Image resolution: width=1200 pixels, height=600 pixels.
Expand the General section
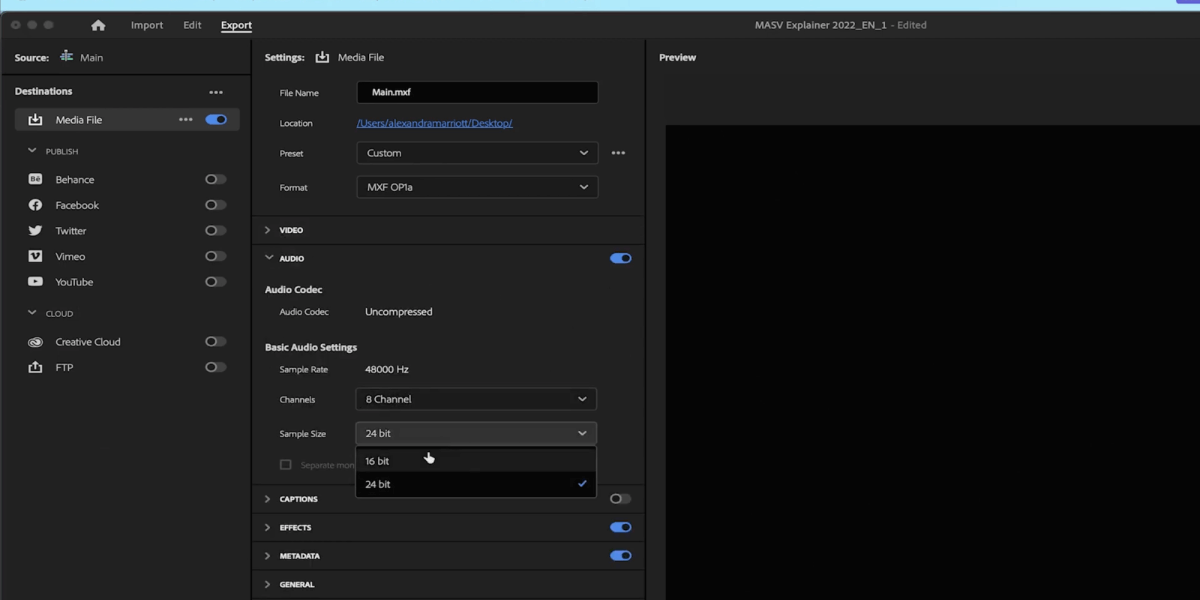(x=267, y=584)
